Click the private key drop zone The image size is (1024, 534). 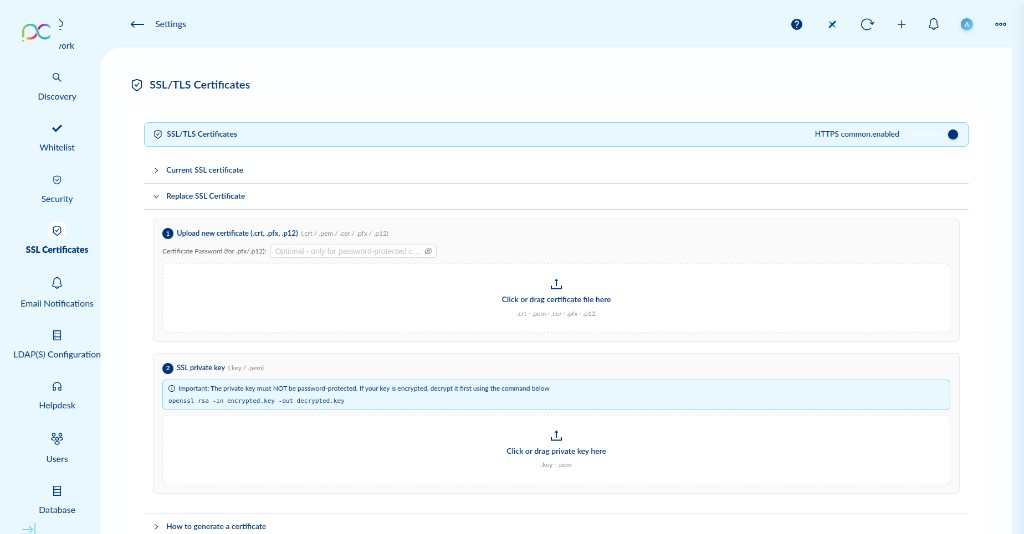pyautogui.click(x=556, y=450)
